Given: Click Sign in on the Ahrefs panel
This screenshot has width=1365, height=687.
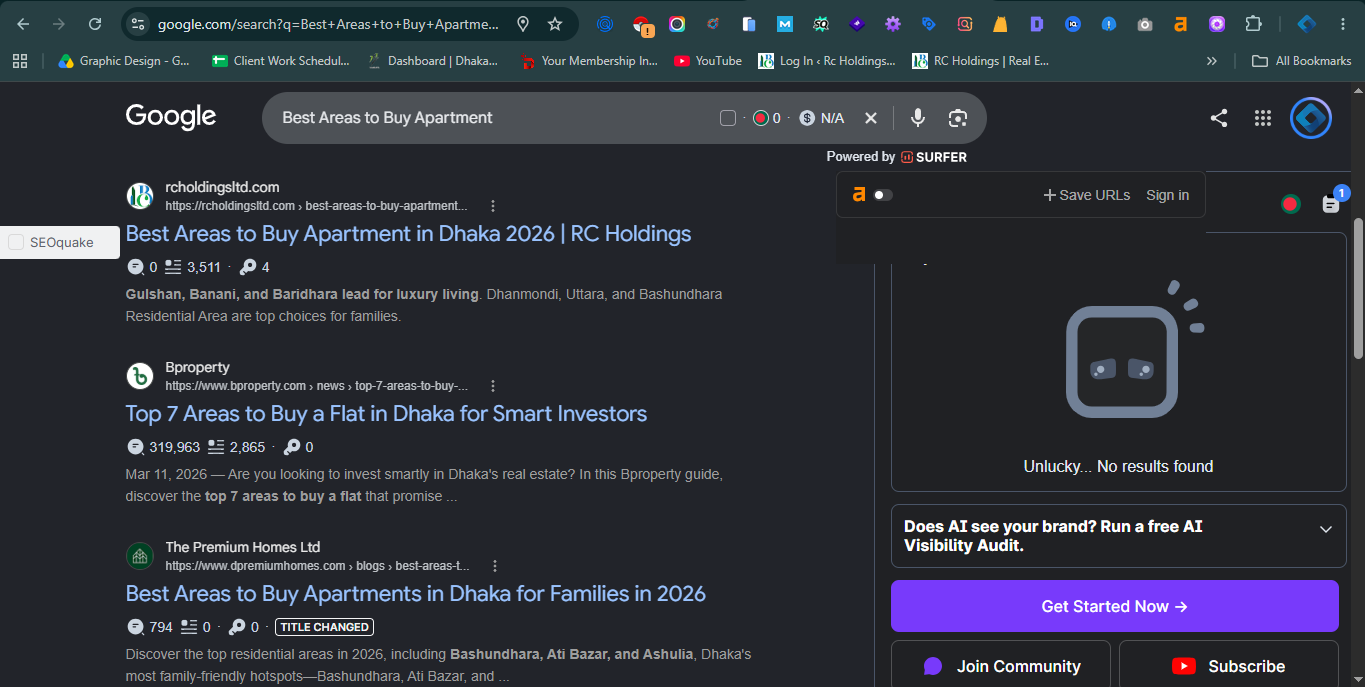Looking at the screenshot, I should coord(1167,195).
